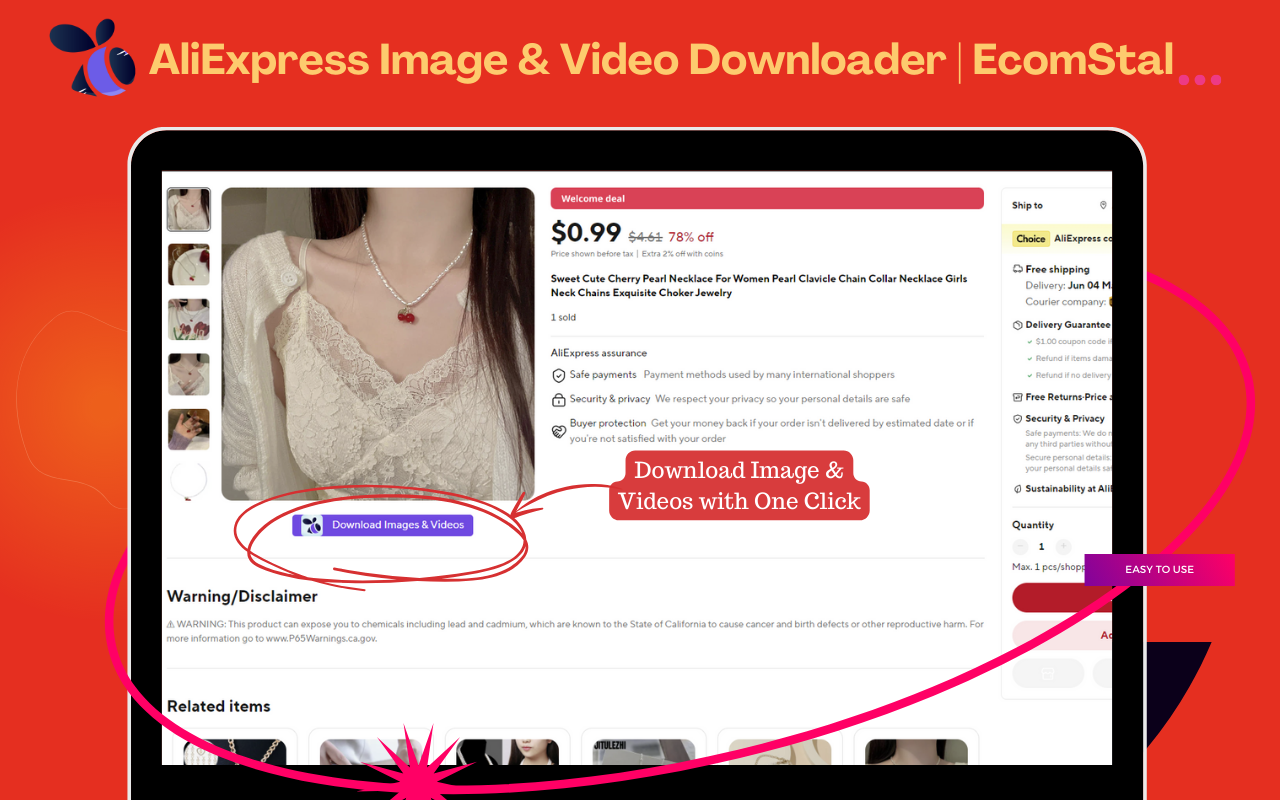The height and width of the screenshot is (800, 1280).
Task: Click the Delivery Guarantee icon
Action: tap(1018, 325)
